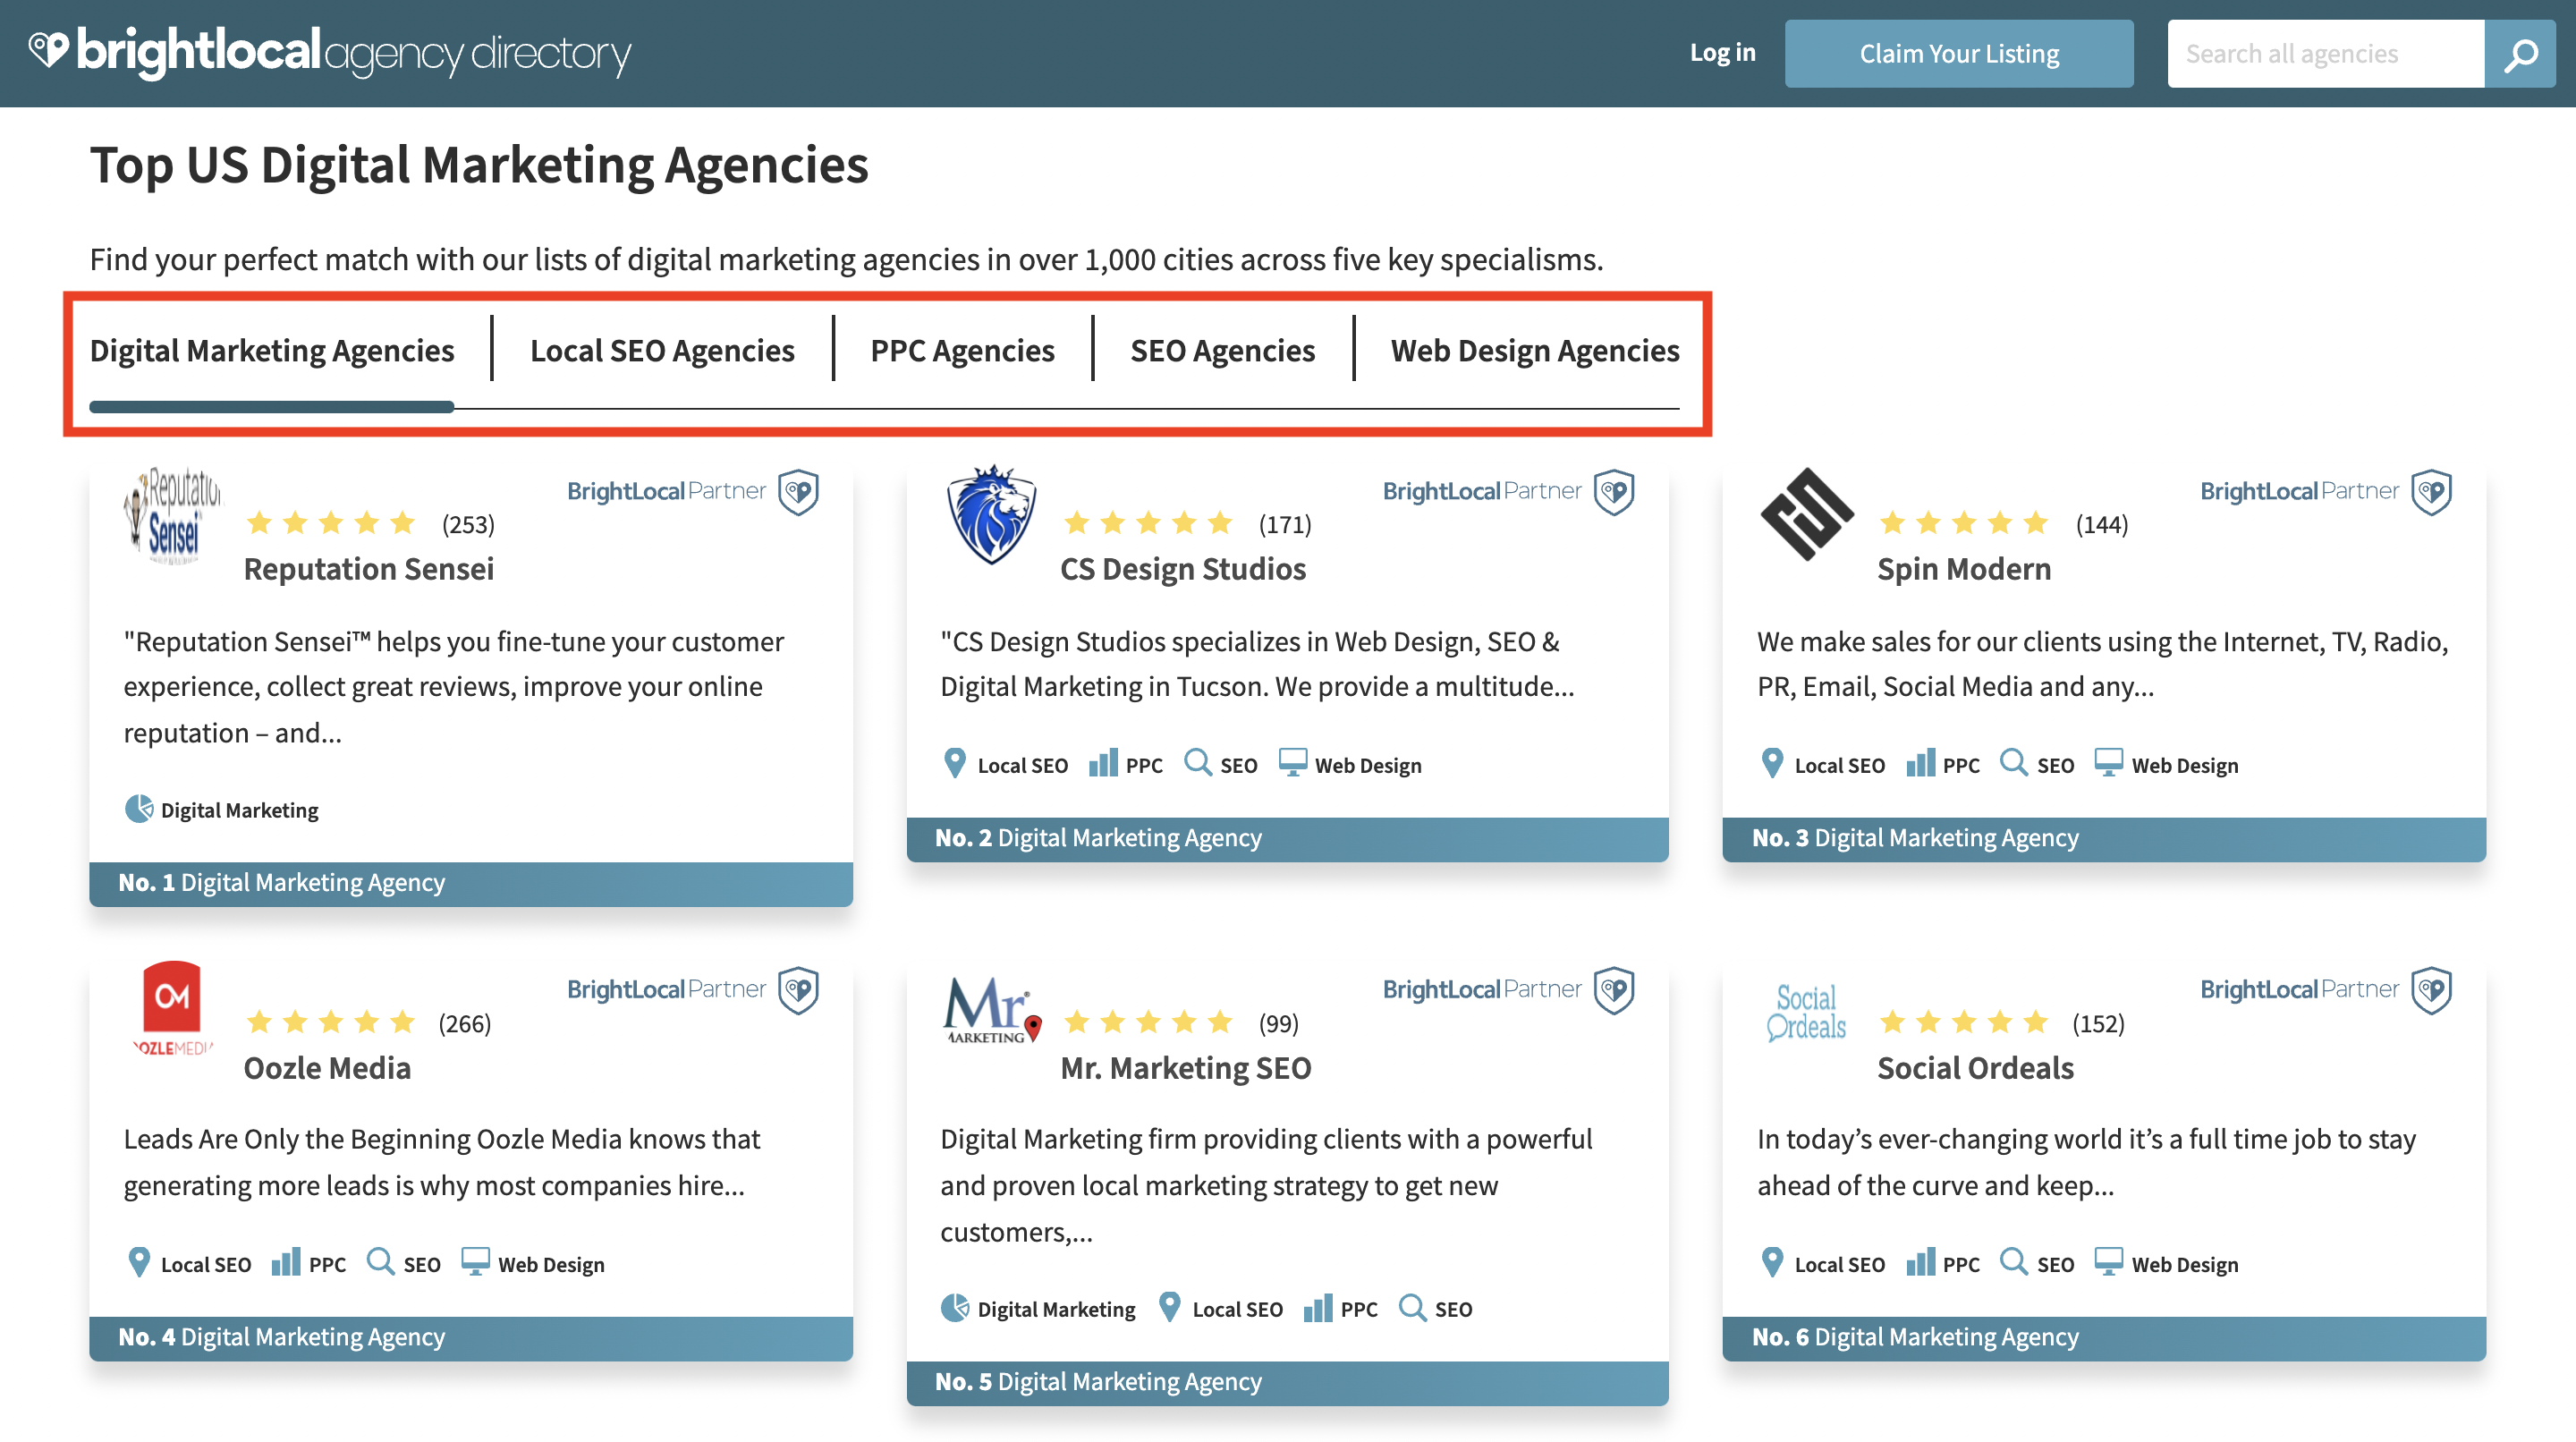Switch to the Local SEO Agencies tab
The width and height of the screenshot is (2576, 1442).
tap(662, 351)
